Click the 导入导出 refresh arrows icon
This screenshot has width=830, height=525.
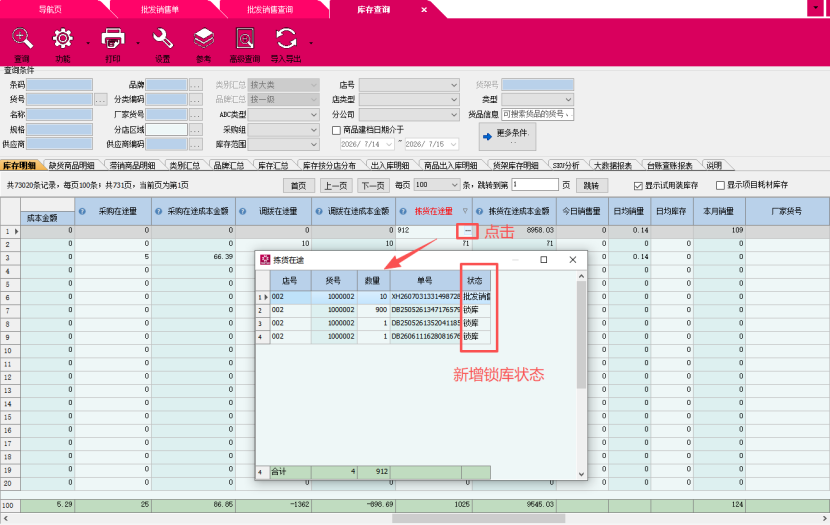(286, 39)
